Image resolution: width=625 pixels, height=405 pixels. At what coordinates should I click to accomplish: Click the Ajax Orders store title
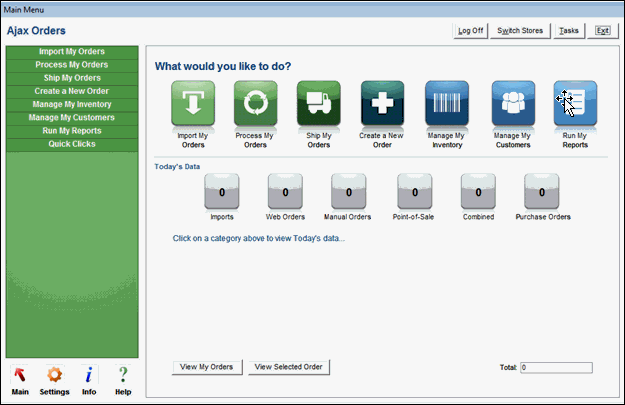click(36, 31)
